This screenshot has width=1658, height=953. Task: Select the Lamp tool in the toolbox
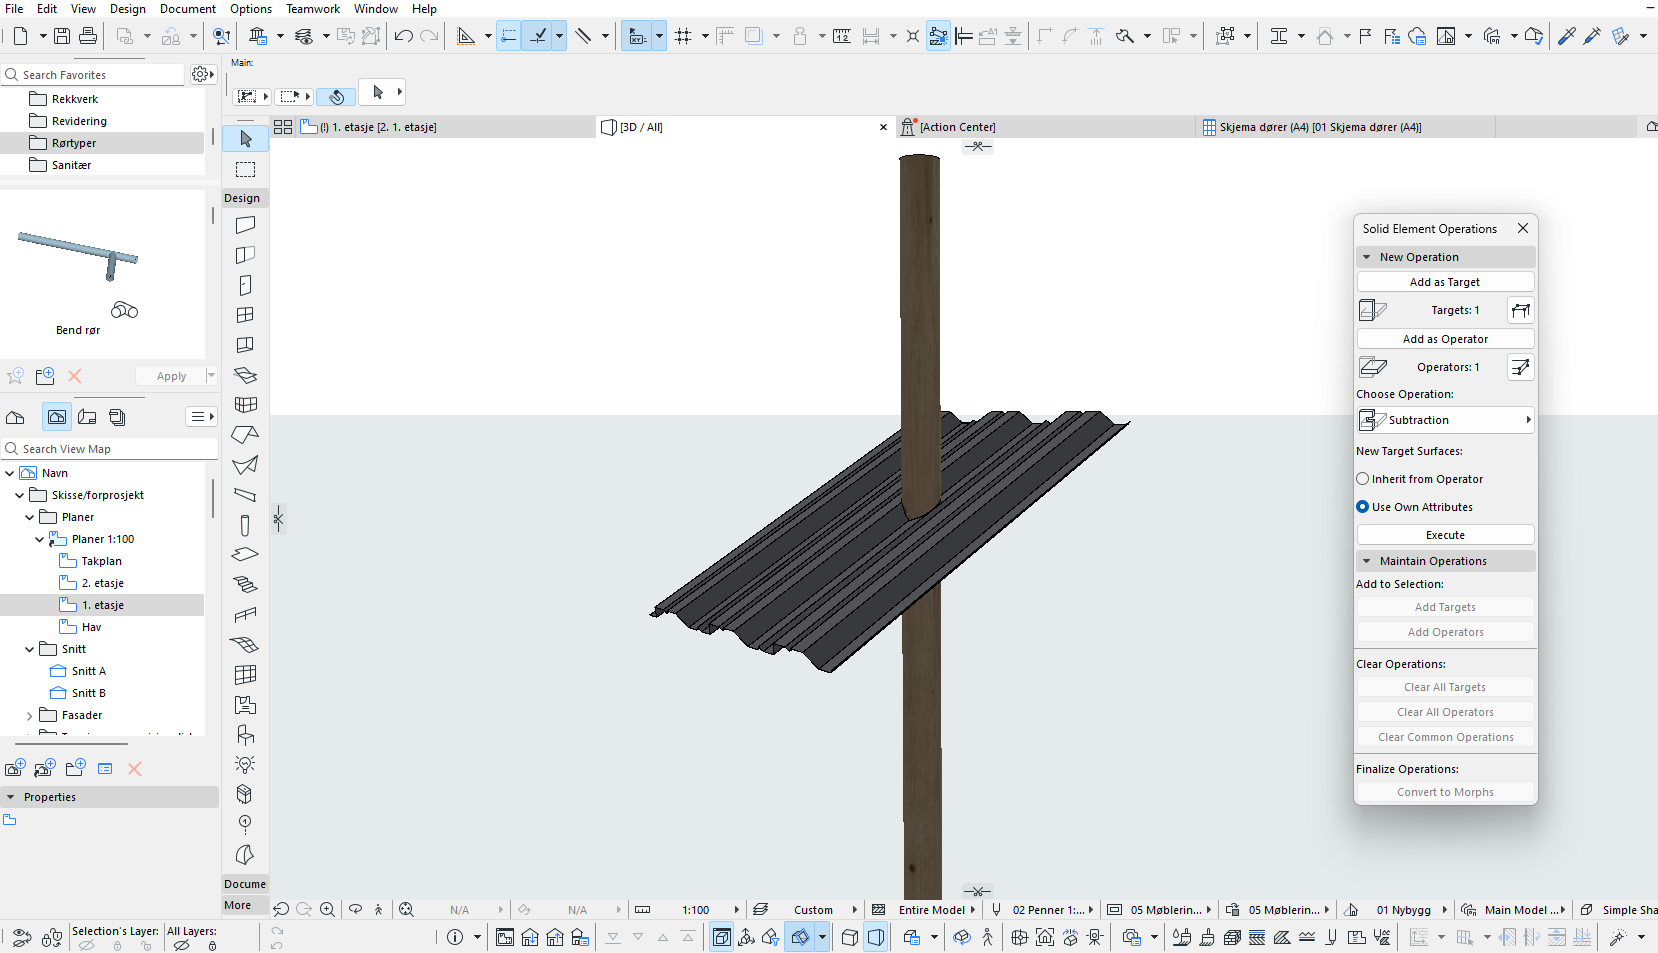(245, 765)
